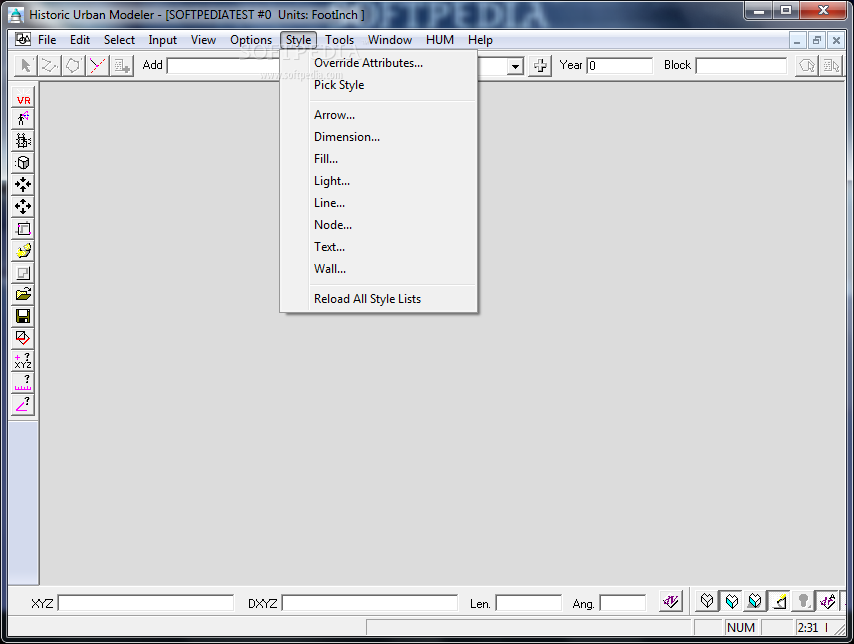Open the Select menu
This screenshot has width=854, height=644.
(x=119, y=40)
